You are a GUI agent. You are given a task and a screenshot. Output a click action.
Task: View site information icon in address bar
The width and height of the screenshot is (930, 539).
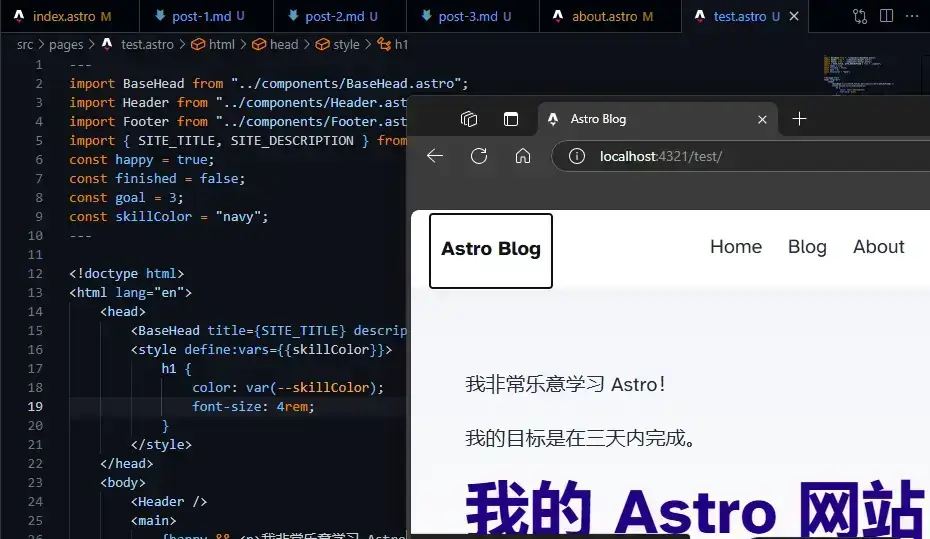(577, 156)
